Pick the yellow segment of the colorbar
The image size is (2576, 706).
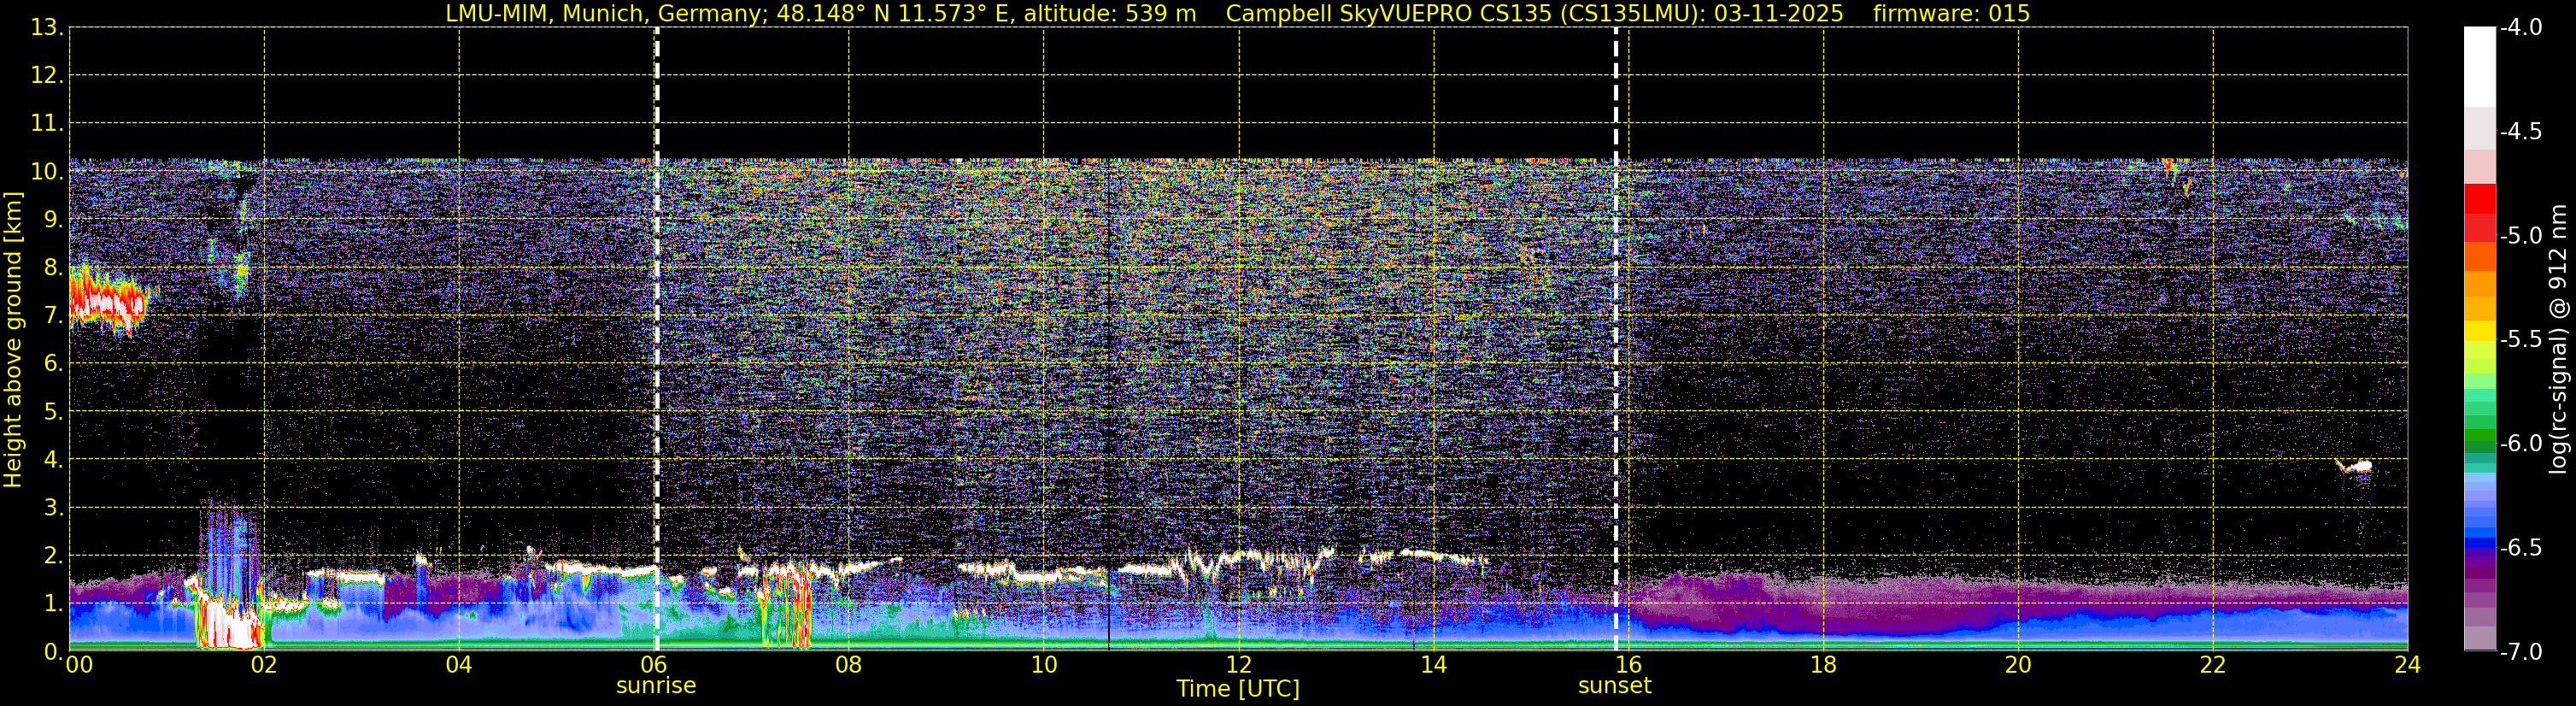pyautogui.click(x=2480, y=331)
